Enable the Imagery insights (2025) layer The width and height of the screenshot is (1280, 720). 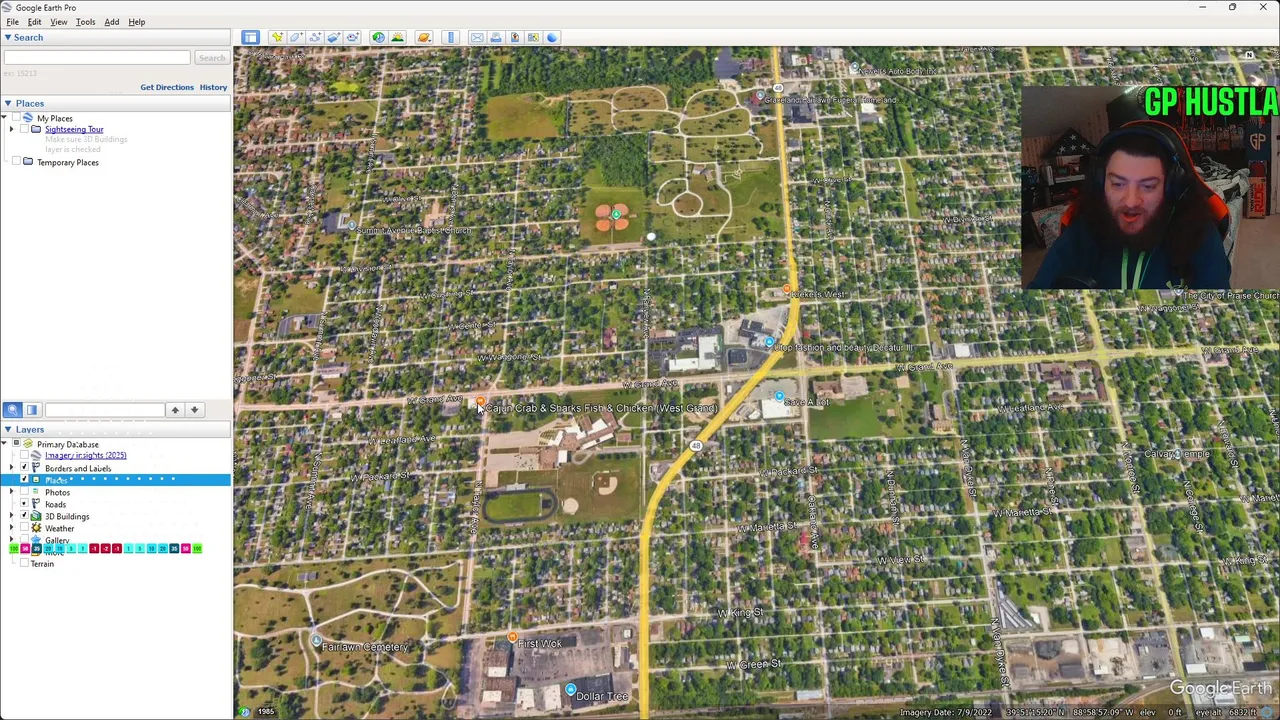coord(24,455)
